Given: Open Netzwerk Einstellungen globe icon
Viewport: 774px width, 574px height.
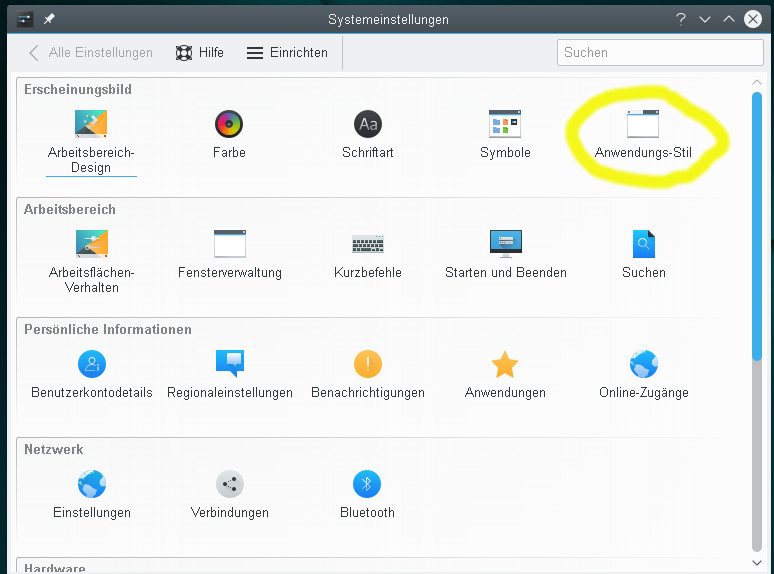Looking at the screenshot, I should pos(92,495).
